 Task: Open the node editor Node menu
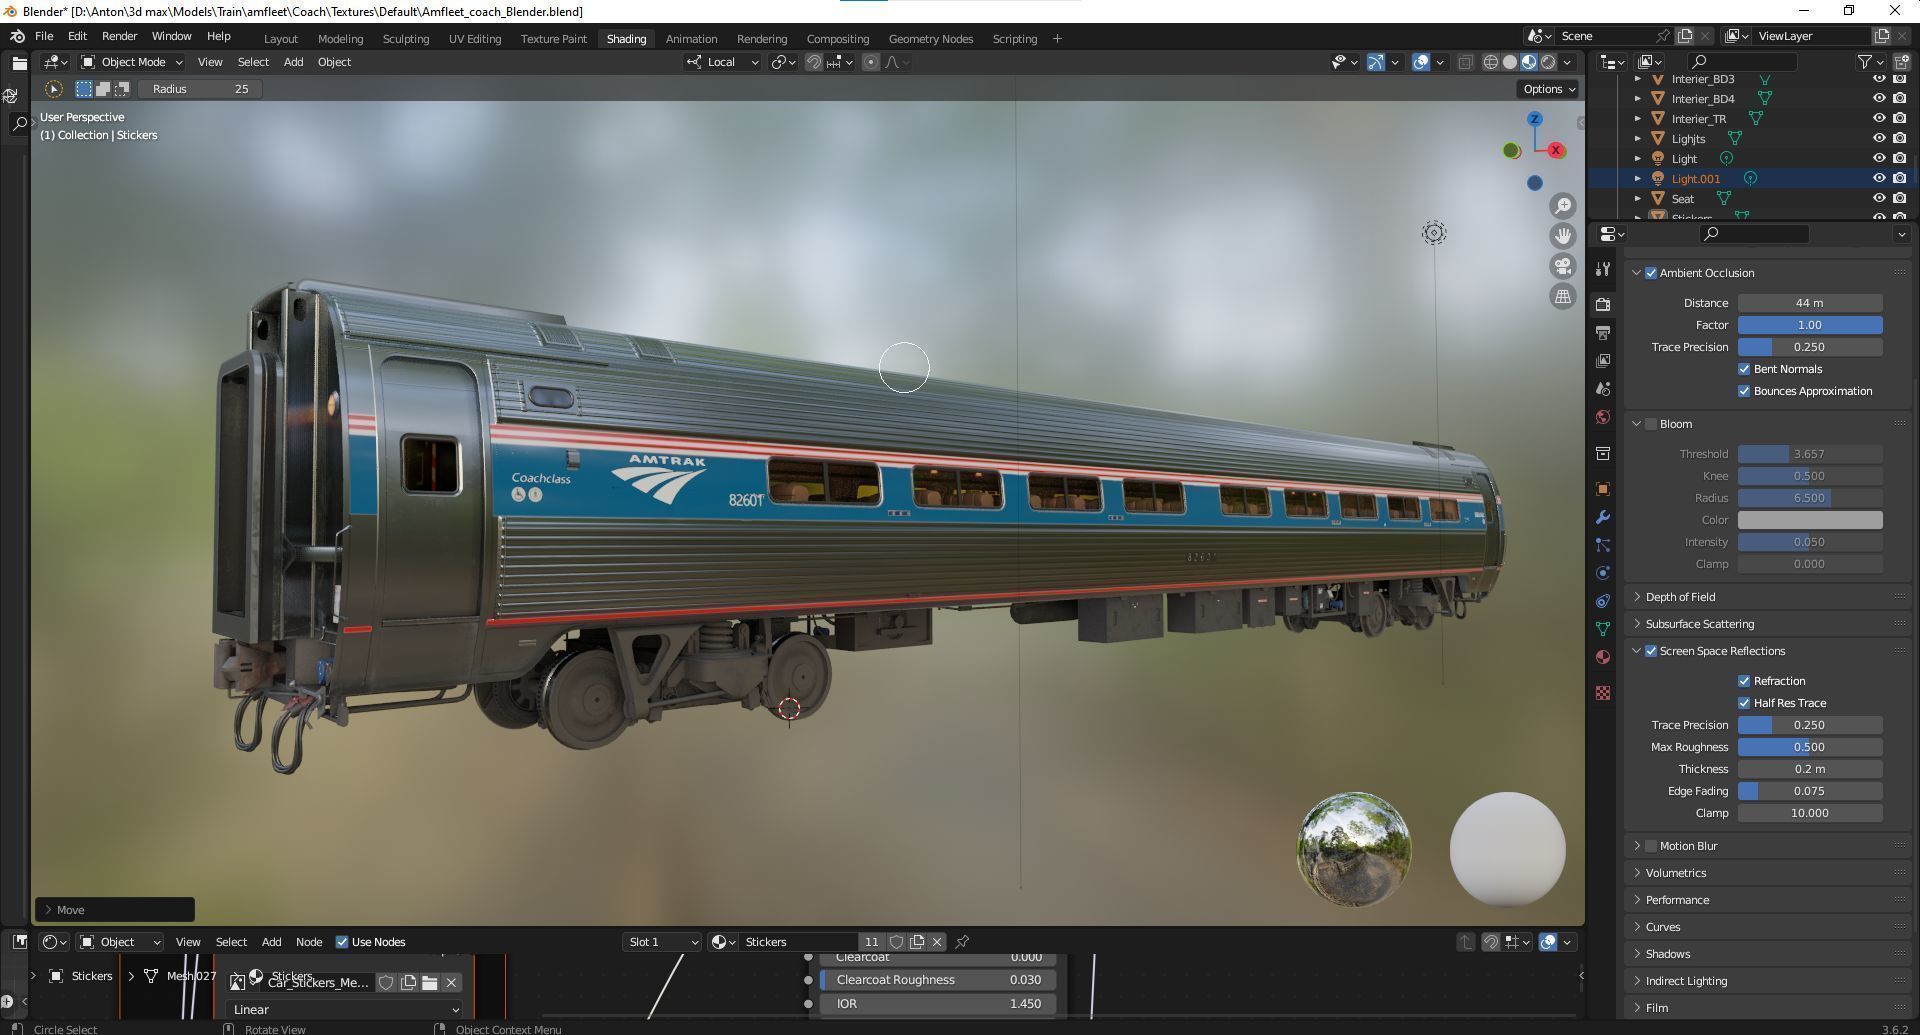coord(309,942)
